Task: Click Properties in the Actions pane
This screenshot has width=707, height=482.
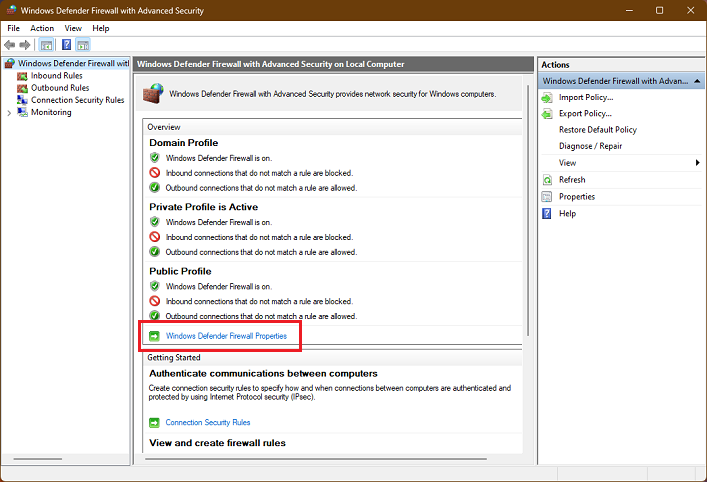Action: tap(577, 197)
